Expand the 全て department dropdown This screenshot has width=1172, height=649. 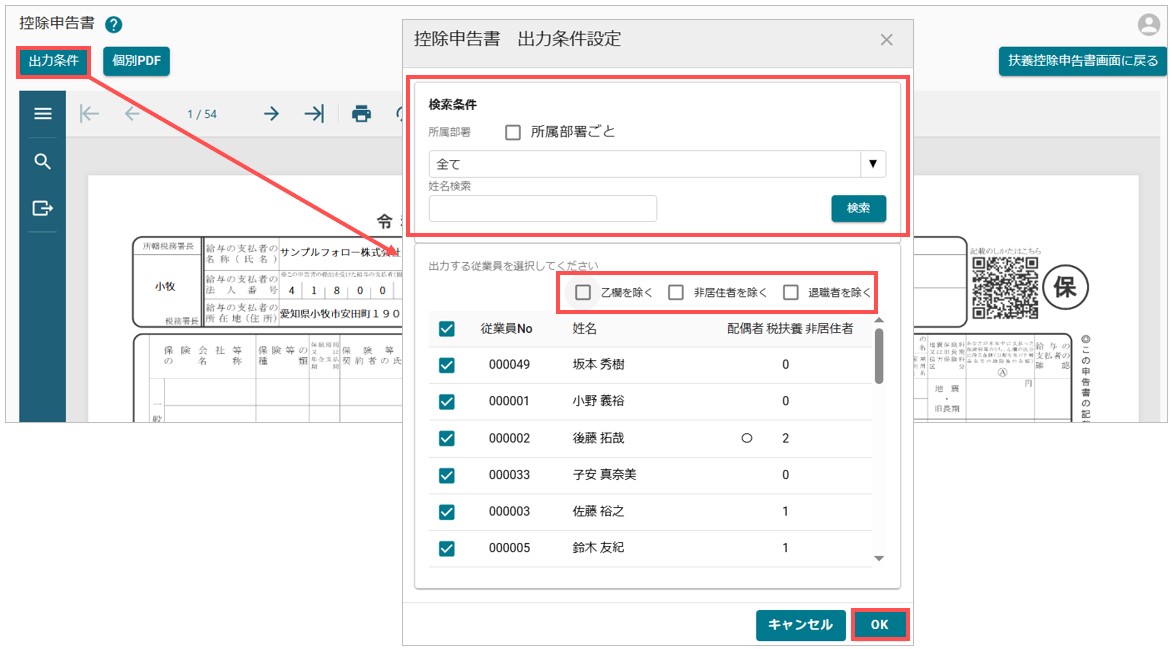click(x=872, y=164)
